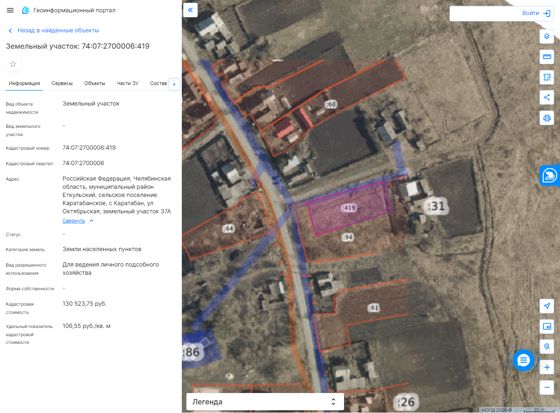Collapse the address with Свернуть link
This screenshot has width=560, height=413.
point(78,221)
